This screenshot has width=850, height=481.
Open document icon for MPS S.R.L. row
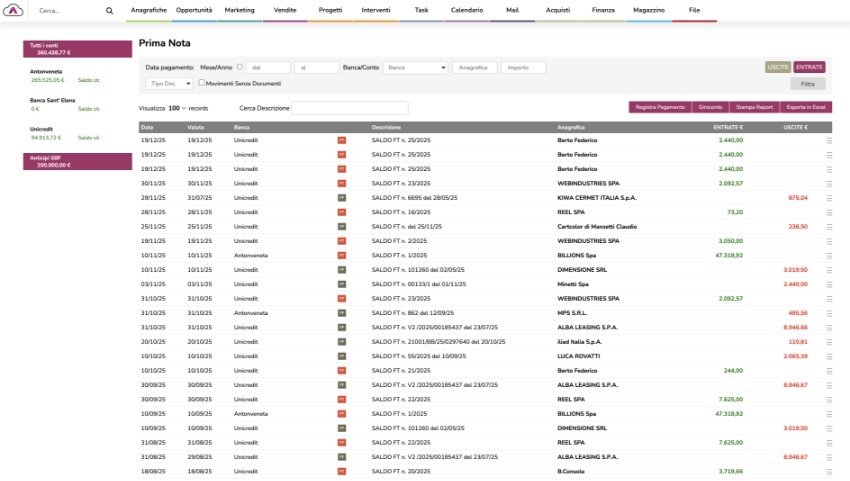(x=341, y=313)
